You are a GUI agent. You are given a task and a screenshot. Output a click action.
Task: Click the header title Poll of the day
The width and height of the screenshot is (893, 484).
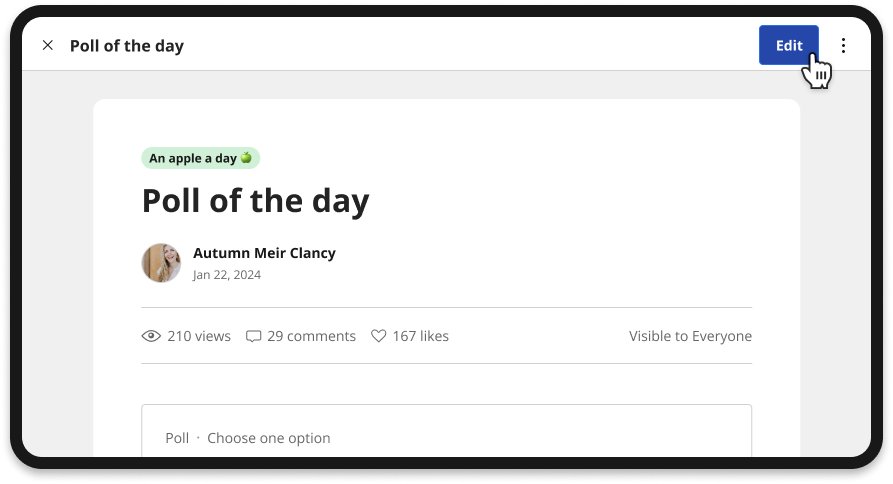click(x=127, y=46)
